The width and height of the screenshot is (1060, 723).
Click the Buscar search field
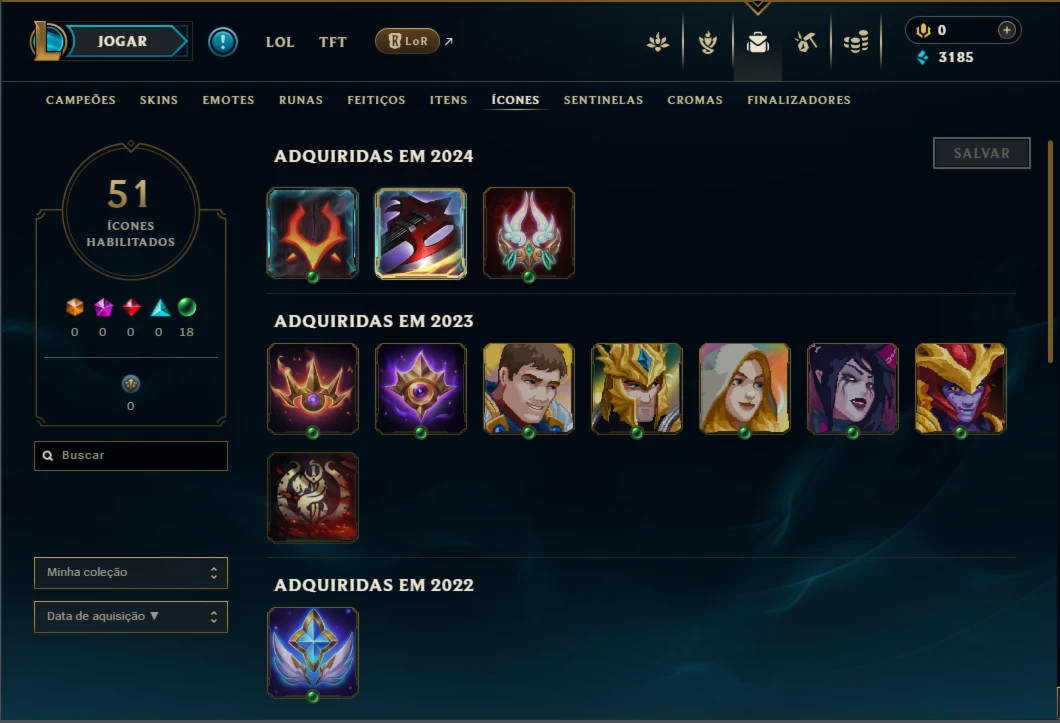coord(130,456)
